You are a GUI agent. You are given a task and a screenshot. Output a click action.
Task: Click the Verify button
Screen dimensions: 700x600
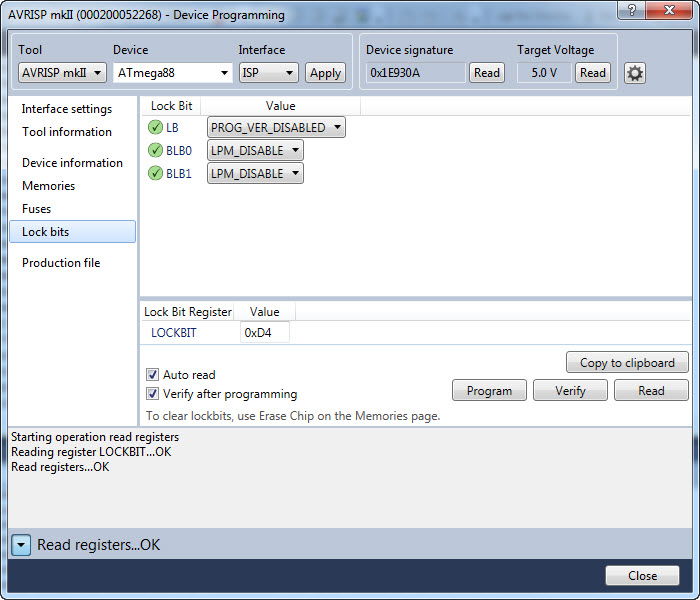(x=570, y=390)
